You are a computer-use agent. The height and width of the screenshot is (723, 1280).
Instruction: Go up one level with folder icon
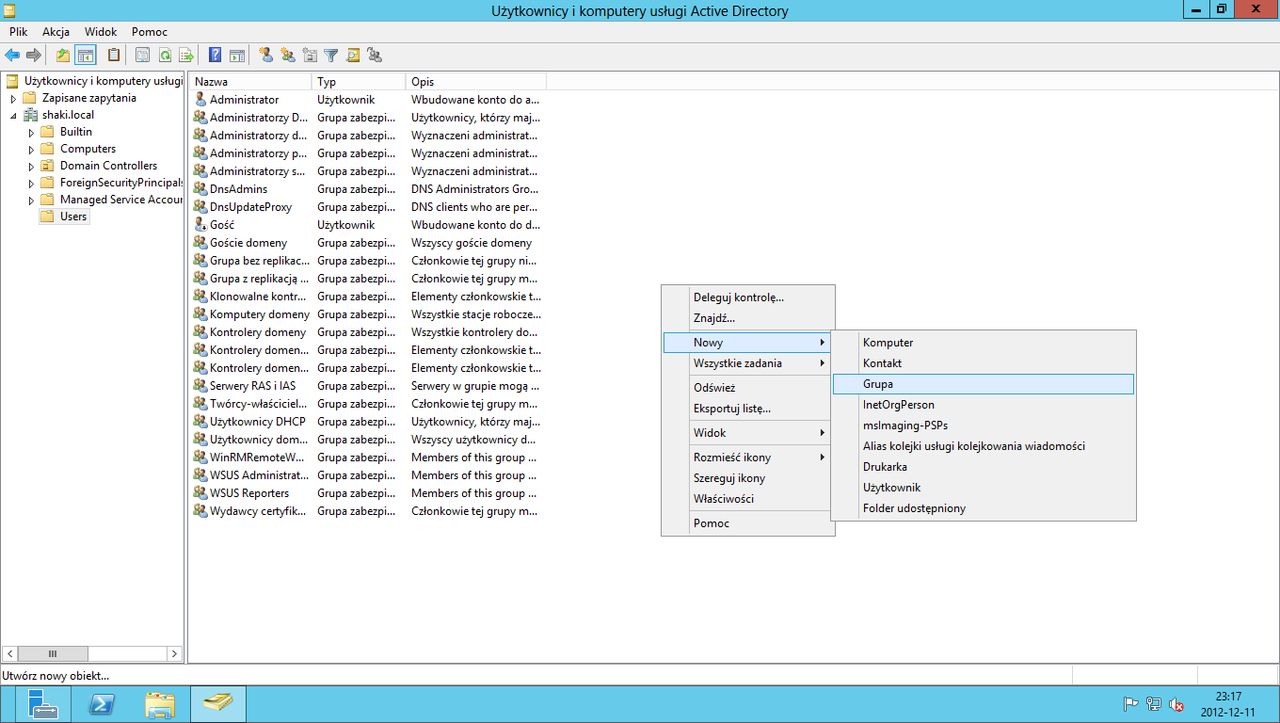[63, 55]
